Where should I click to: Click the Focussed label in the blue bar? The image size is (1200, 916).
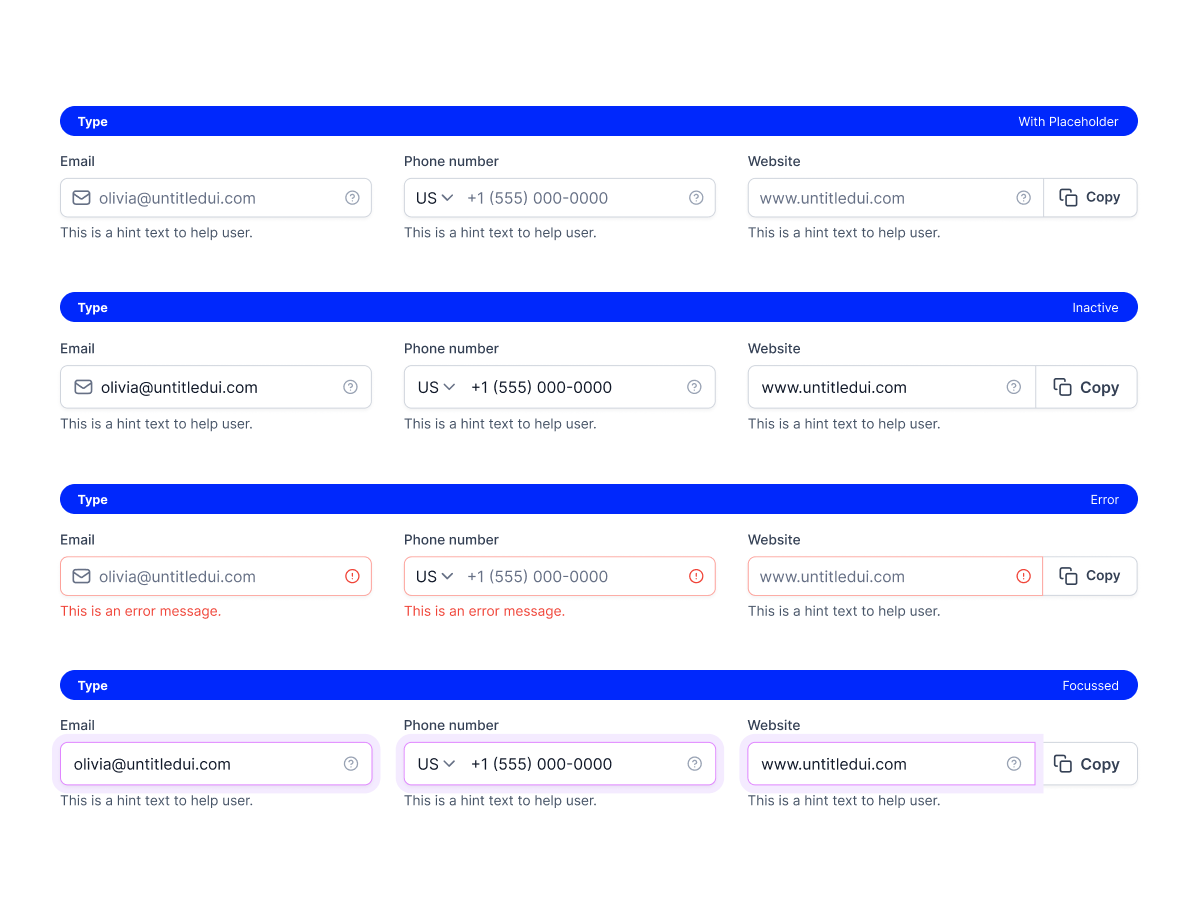pos(1090,686)
